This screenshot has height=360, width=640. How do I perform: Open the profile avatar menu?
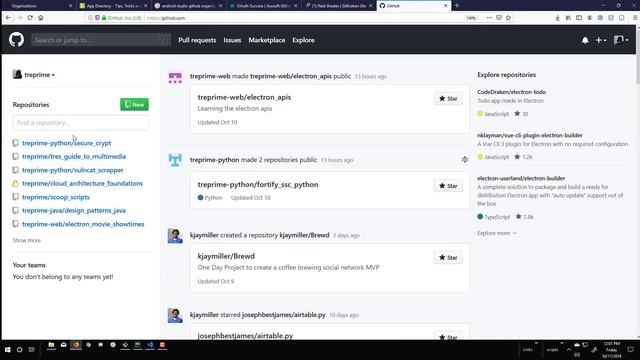(621, 40)
